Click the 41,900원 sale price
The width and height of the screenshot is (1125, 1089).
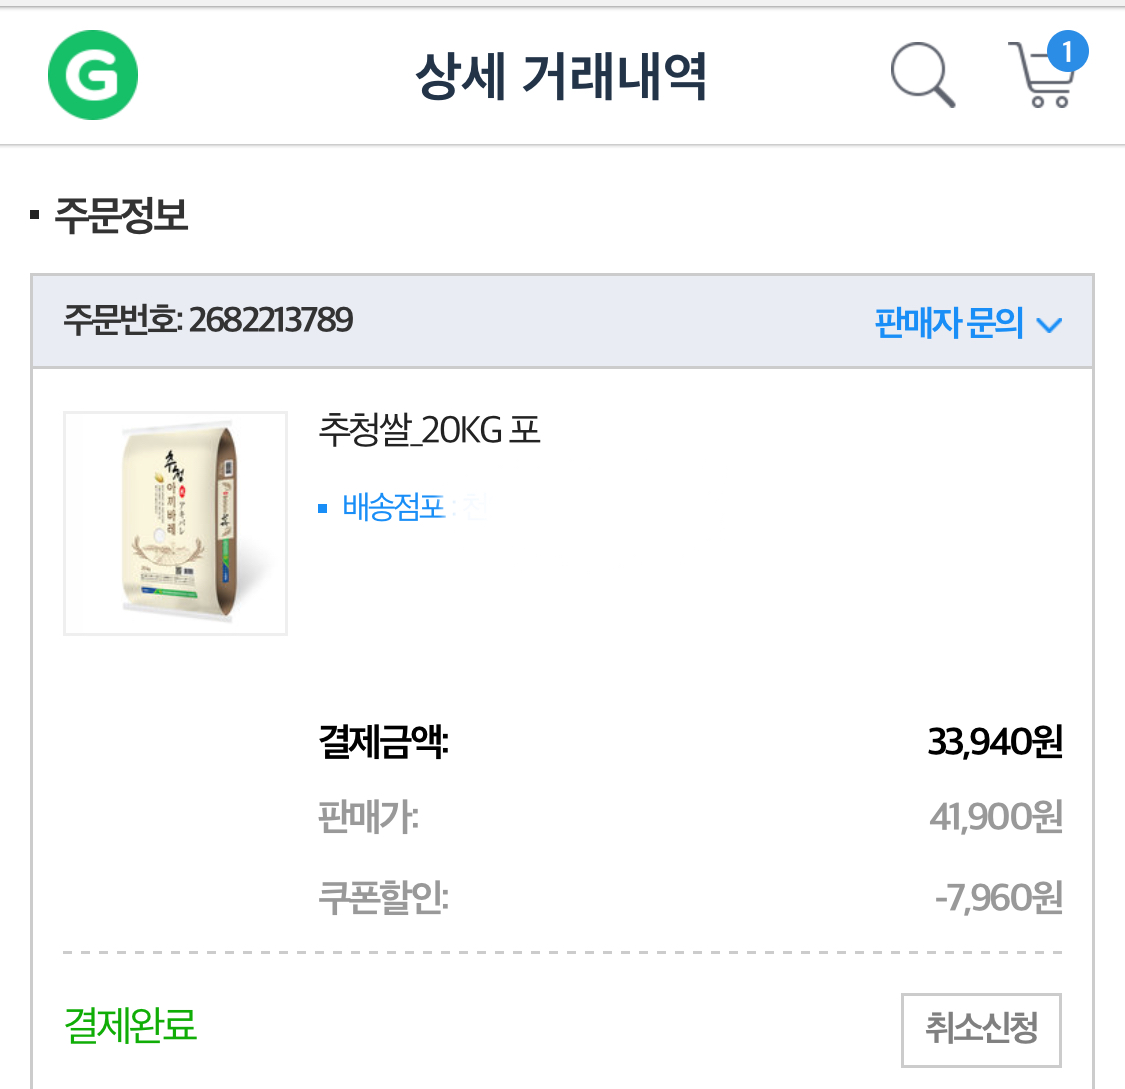click(x=995, y=818)
